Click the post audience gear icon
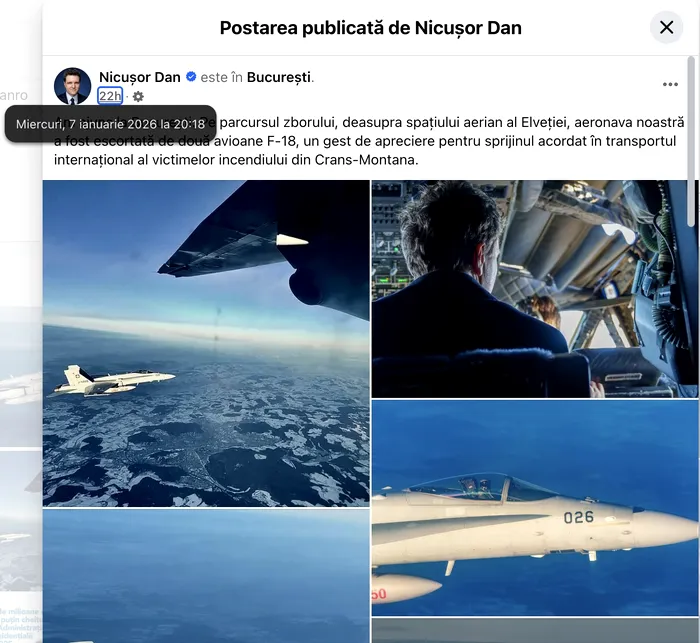The image size is (700, 643). coord(138,96)
